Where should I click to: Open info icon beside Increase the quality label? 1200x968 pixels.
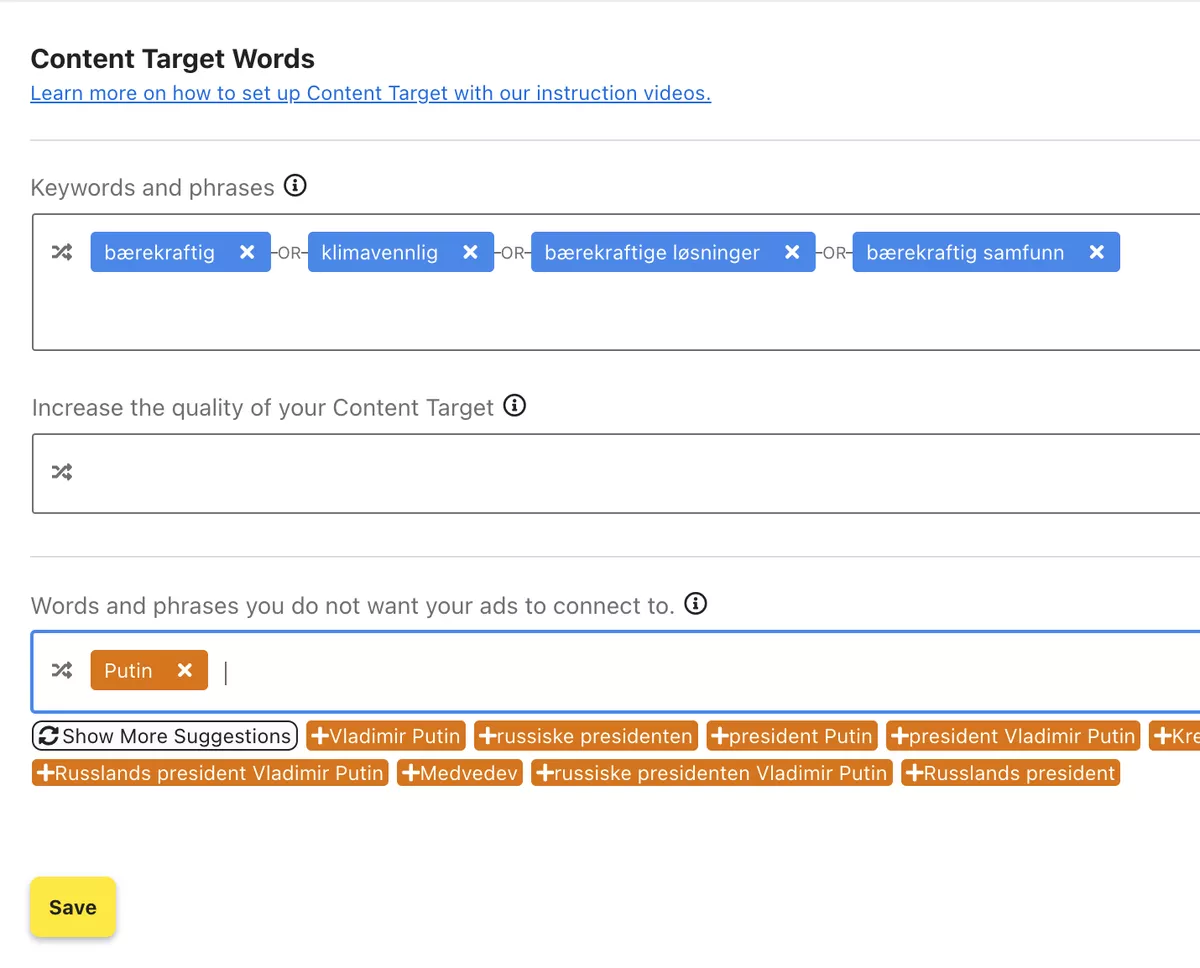coord(514,406)
